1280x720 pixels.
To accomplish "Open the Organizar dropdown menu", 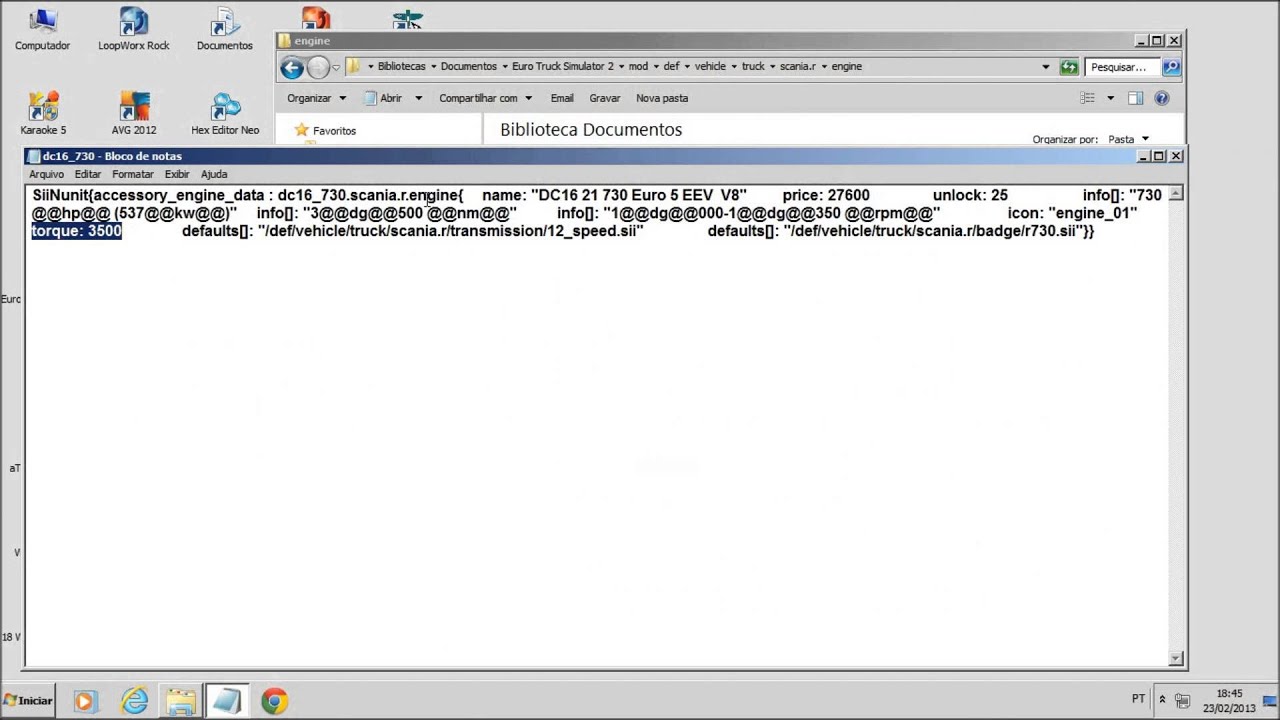I will [316, 98].
